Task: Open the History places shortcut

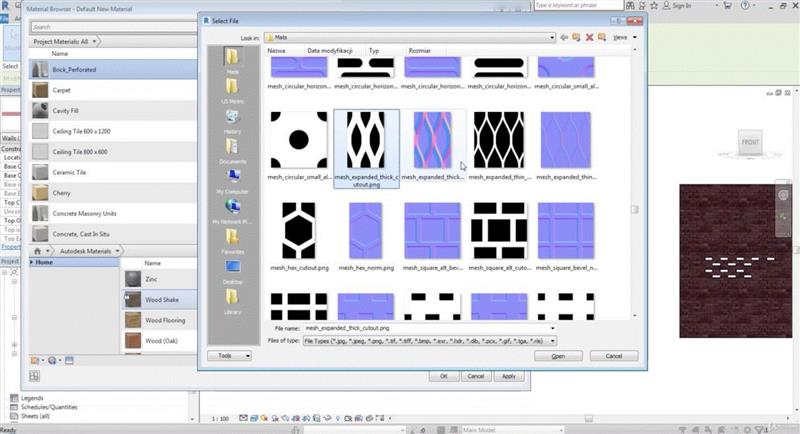Action: click(x=232, y=121)
